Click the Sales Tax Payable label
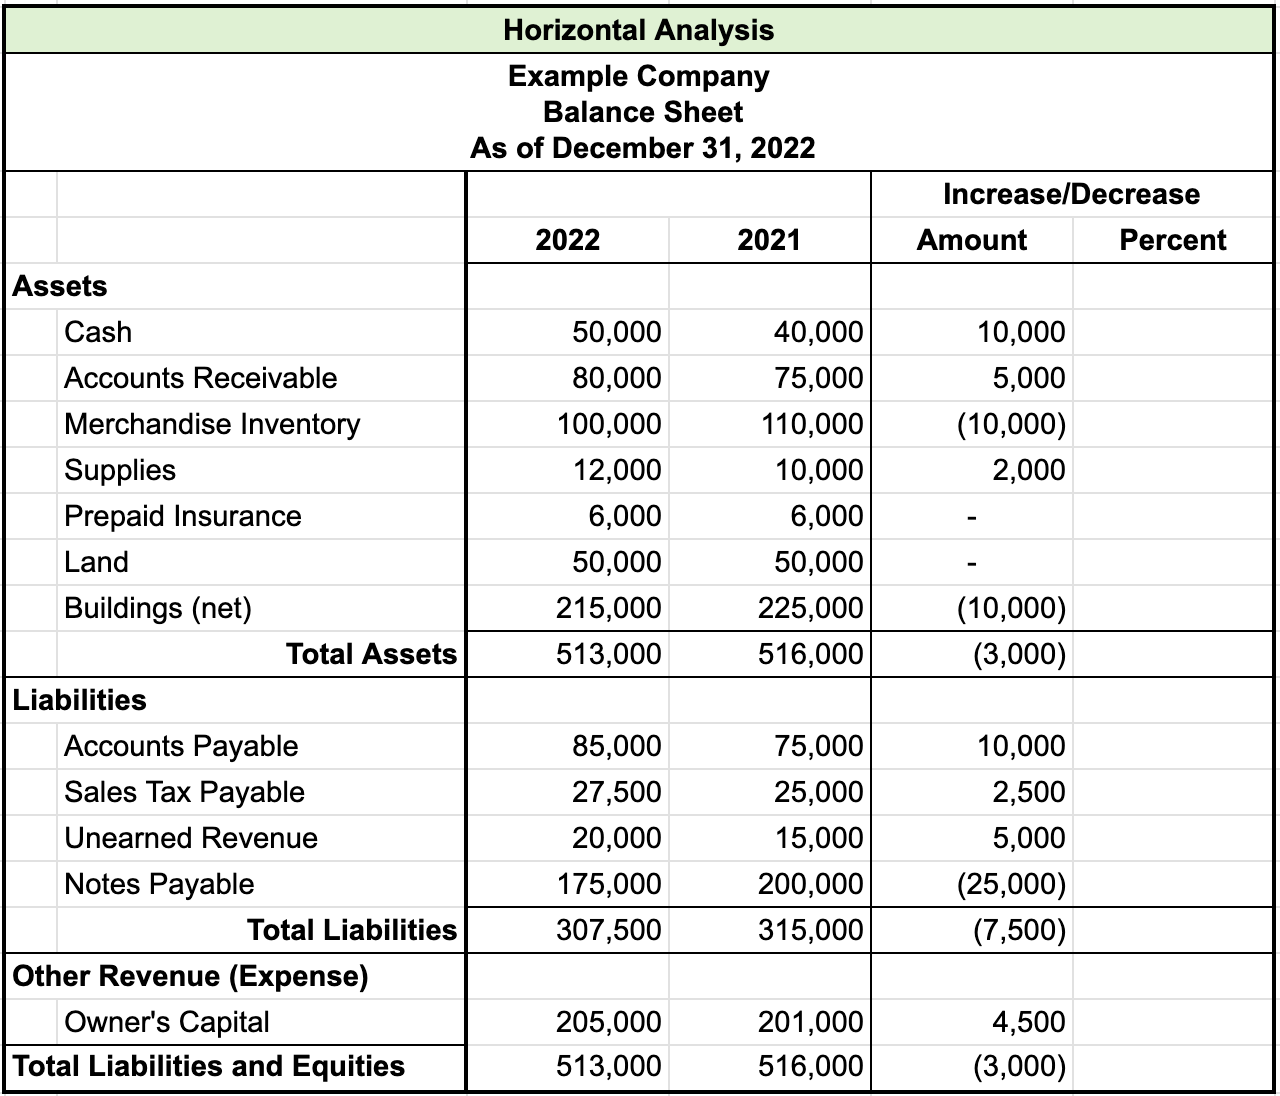The width and height of the screenshot is (1280, 1096). click(185, 792)
